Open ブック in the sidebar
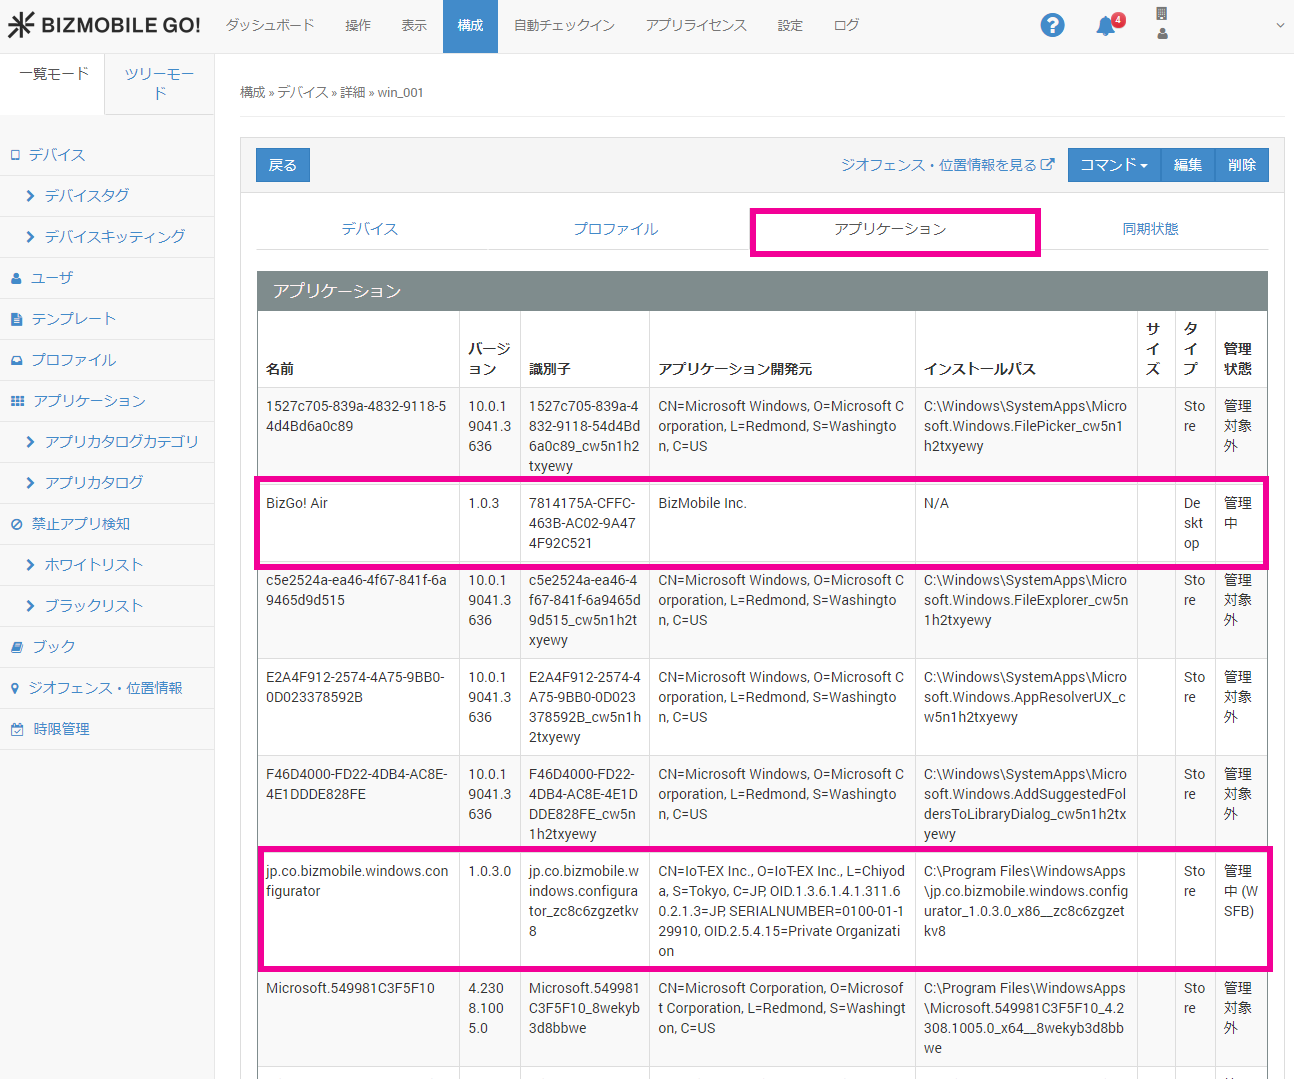The height and width of the screenshot is (1079, 1294). point(53,647)
